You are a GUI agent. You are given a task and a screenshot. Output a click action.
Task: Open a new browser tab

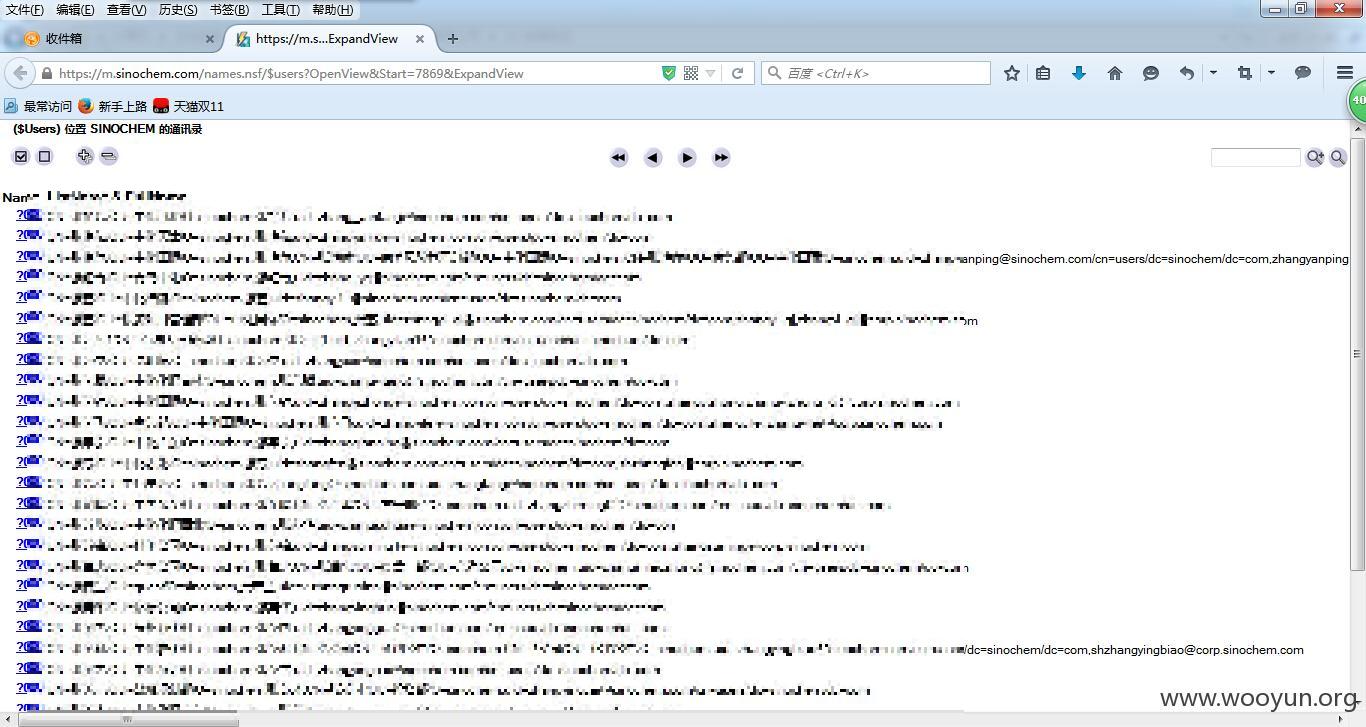(x=452, y=39)
